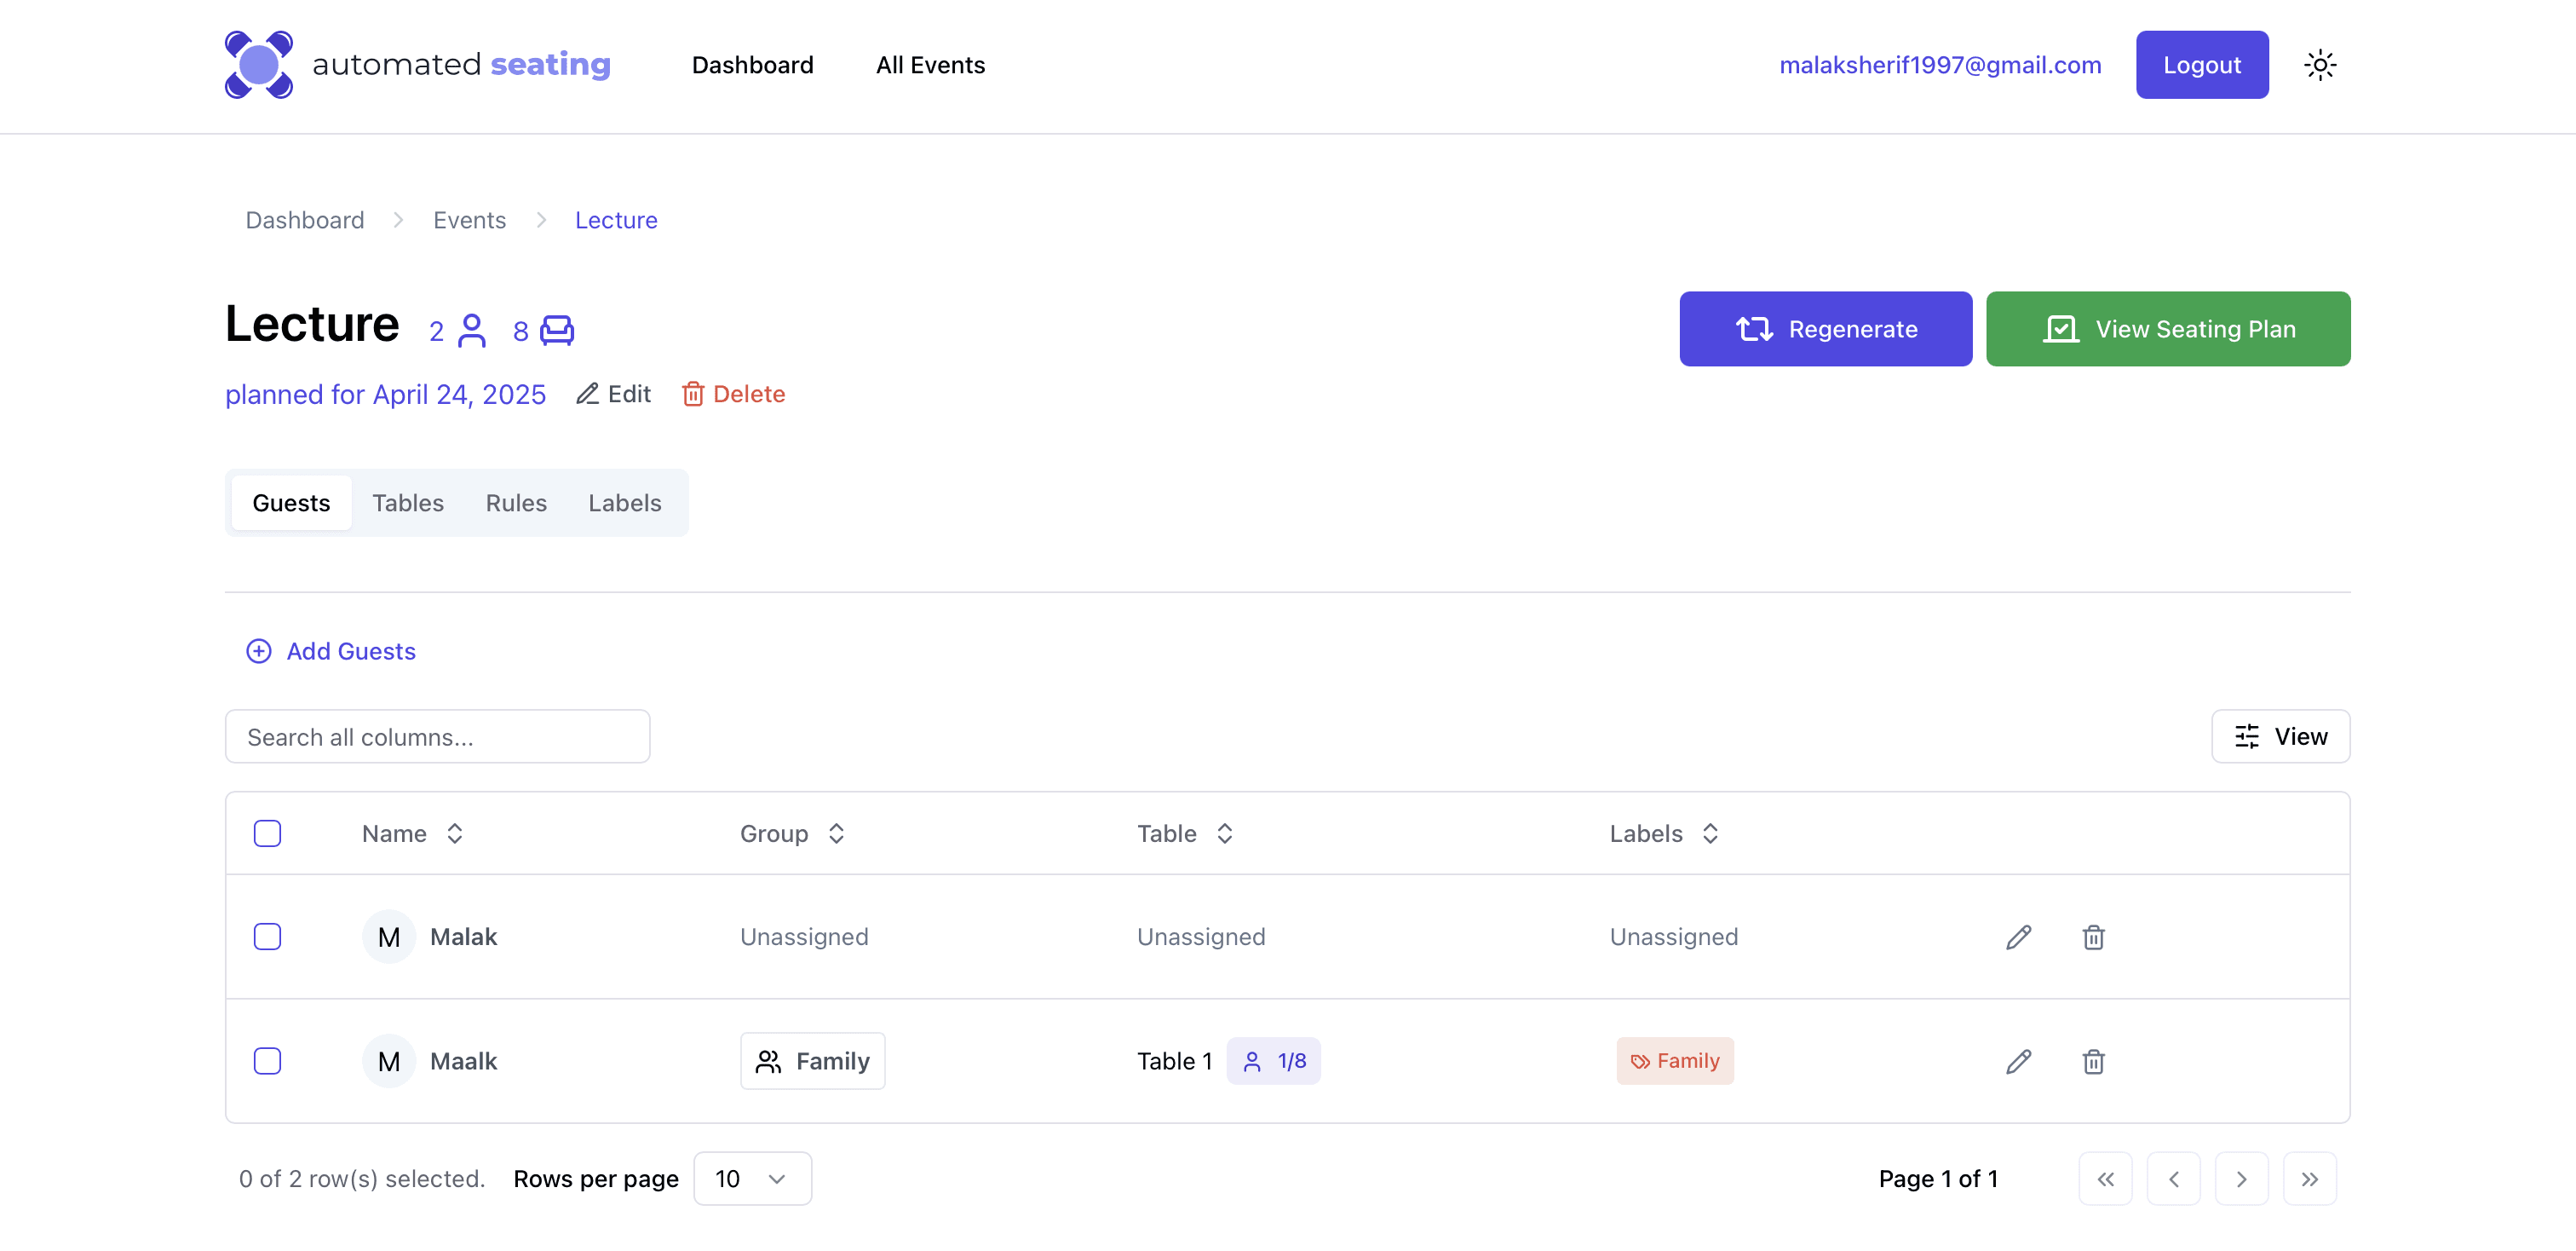Click the trash icon in Maalk's row
This screenshot has width=2576, height=1251.
[2093, 1061]
